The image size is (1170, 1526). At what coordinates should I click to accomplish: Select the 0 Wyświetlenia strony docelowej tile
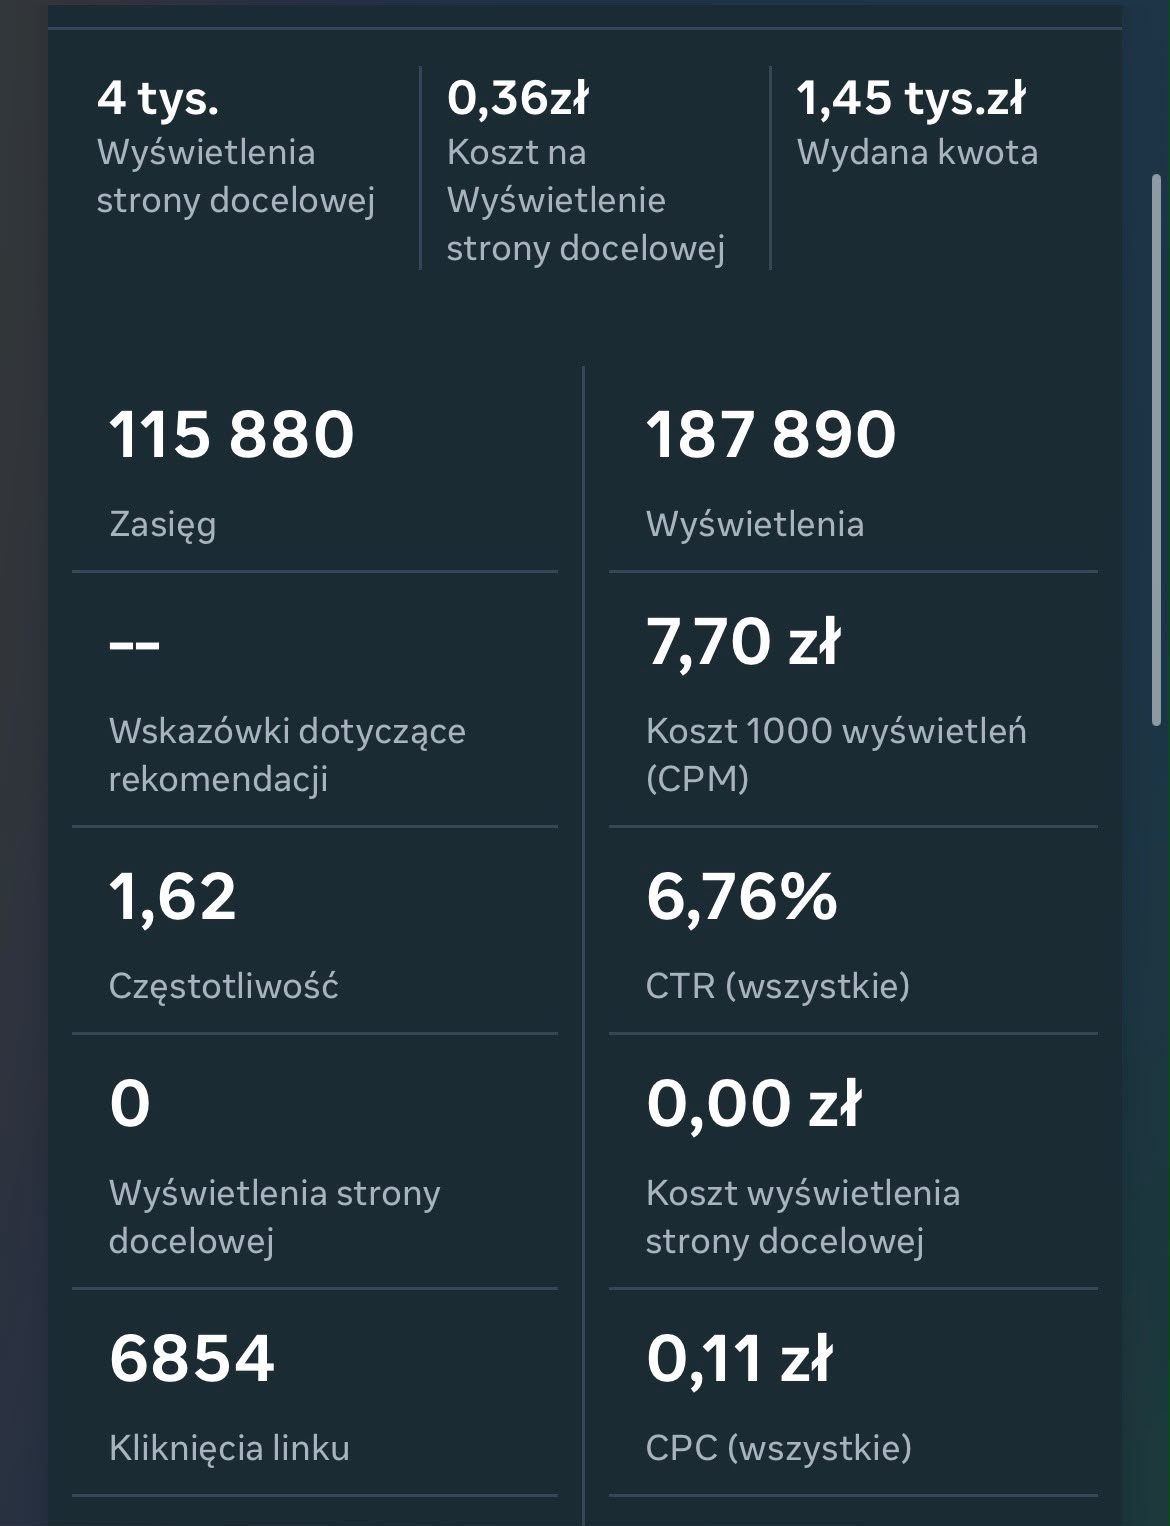315,1162
